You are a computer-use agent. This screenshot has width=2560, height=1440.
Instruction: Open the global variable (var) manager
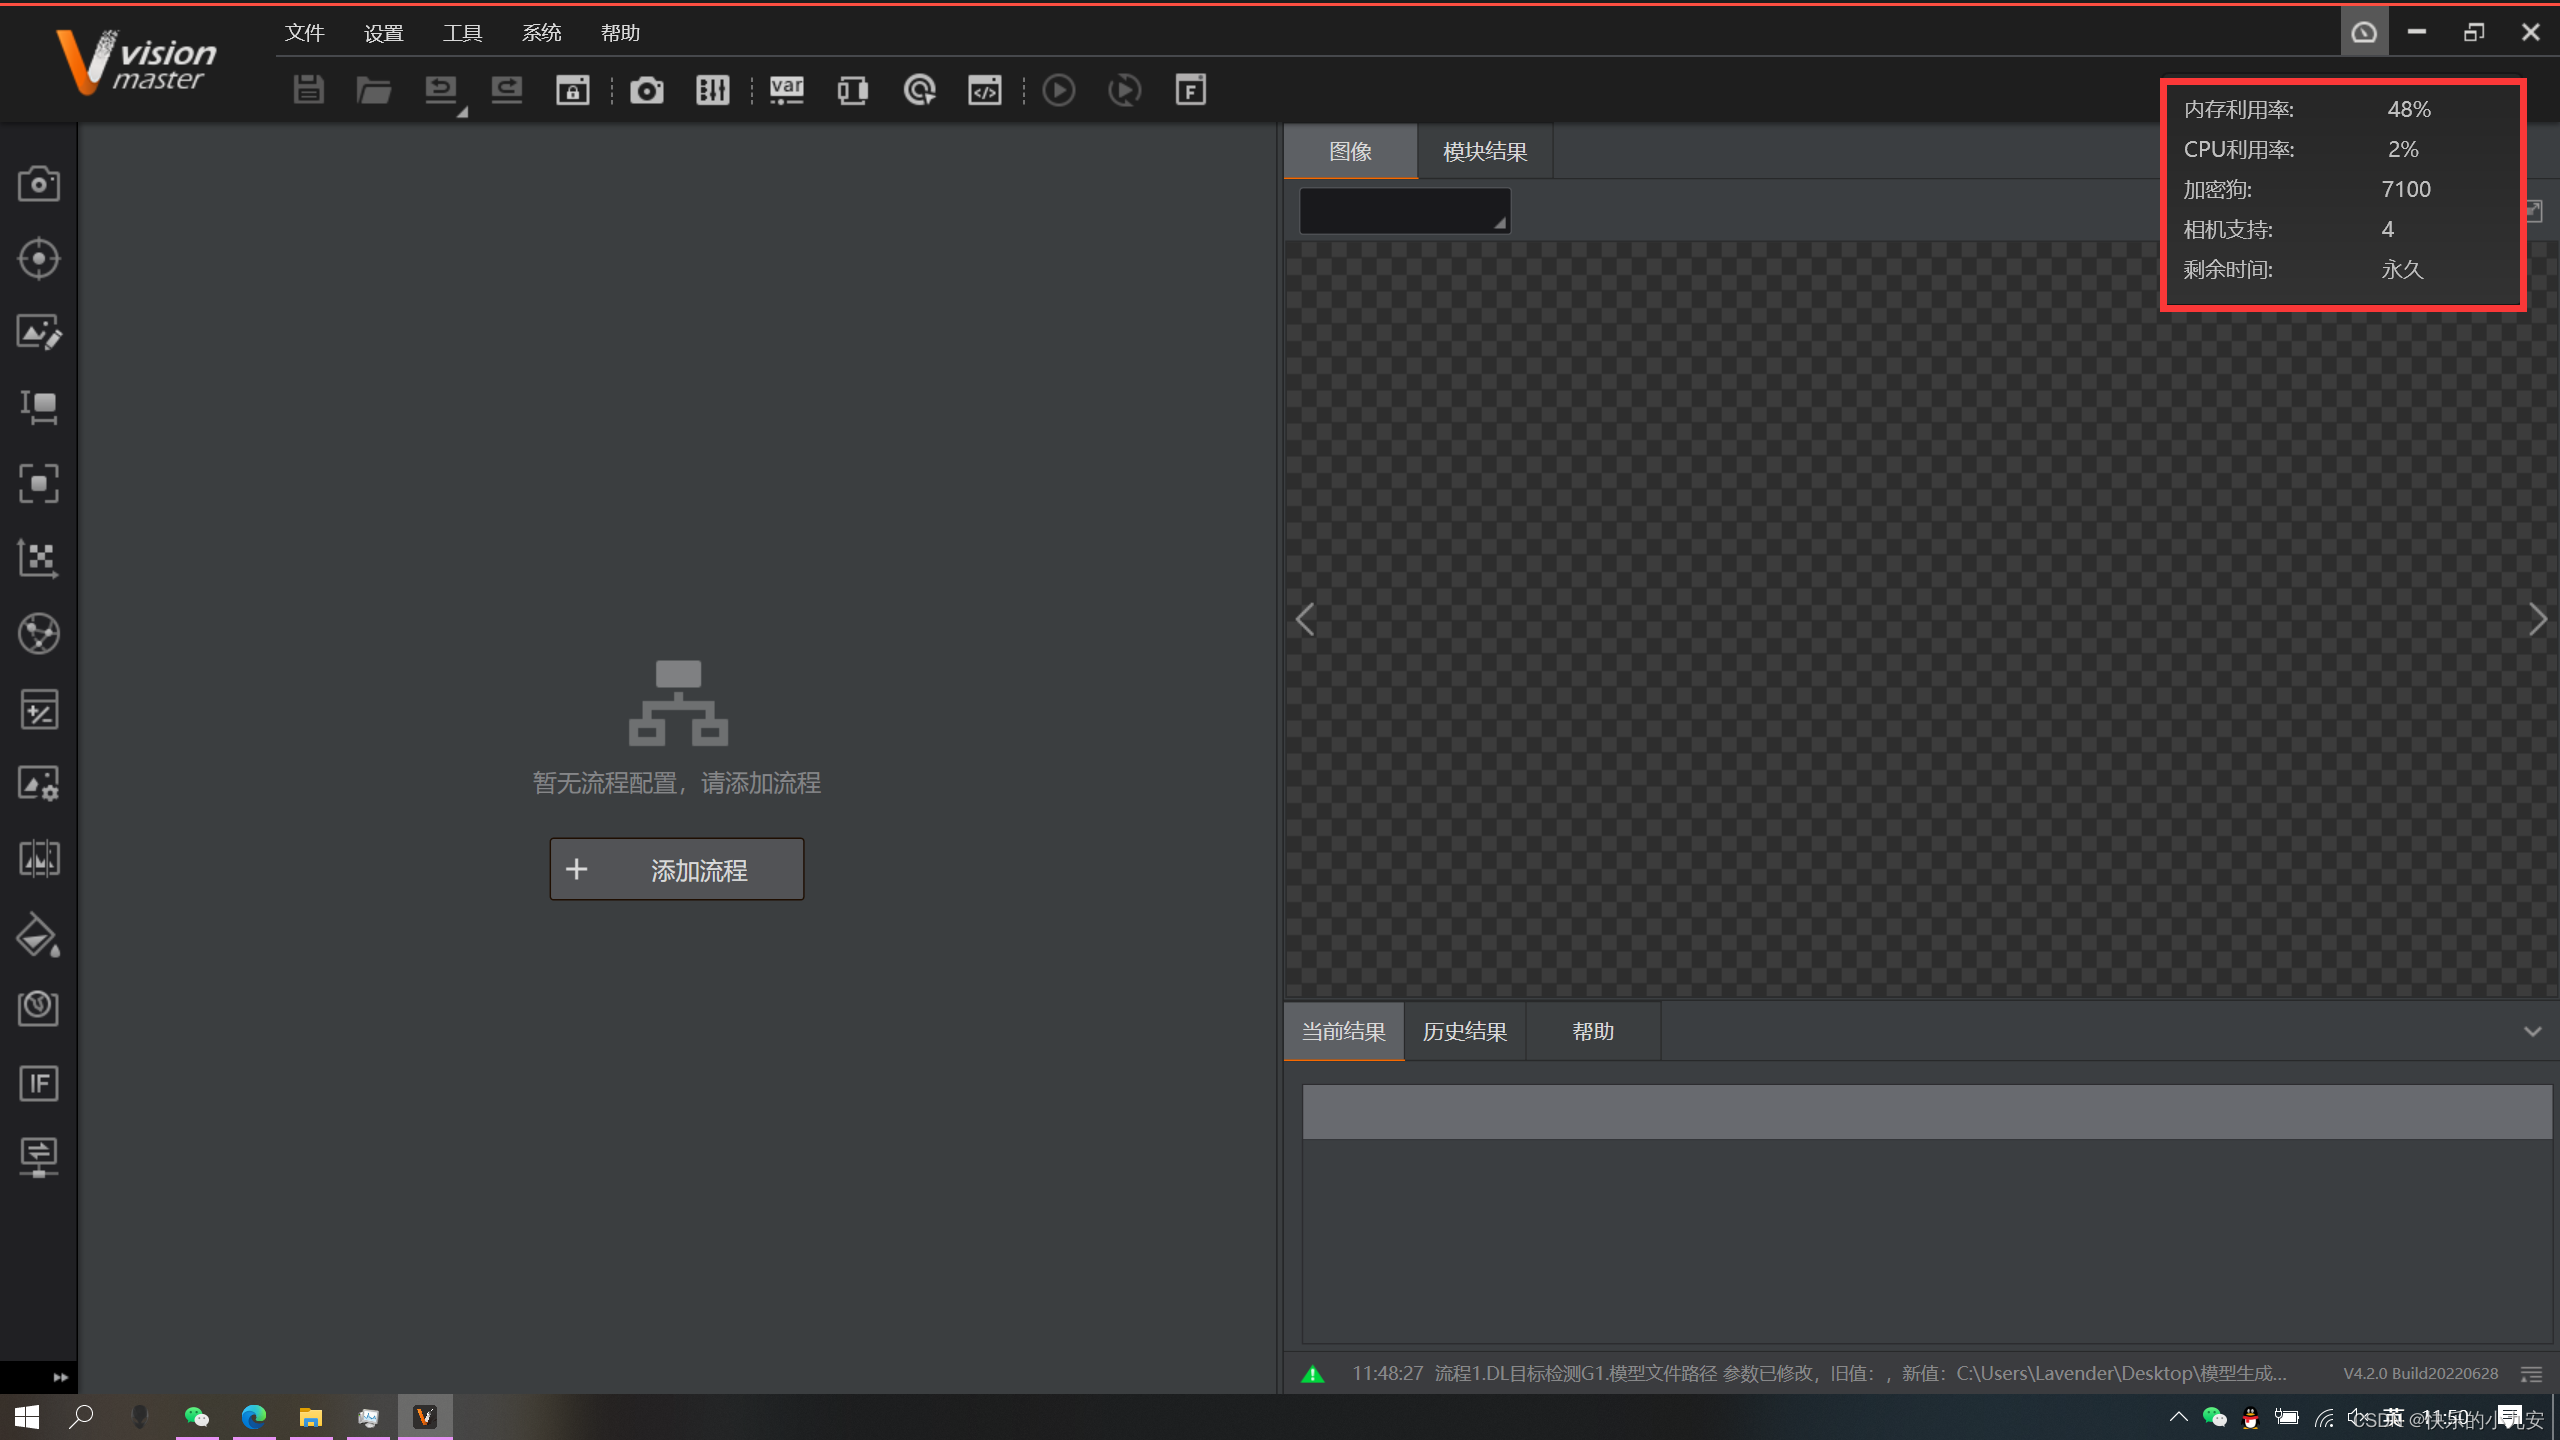coord(786,90)
